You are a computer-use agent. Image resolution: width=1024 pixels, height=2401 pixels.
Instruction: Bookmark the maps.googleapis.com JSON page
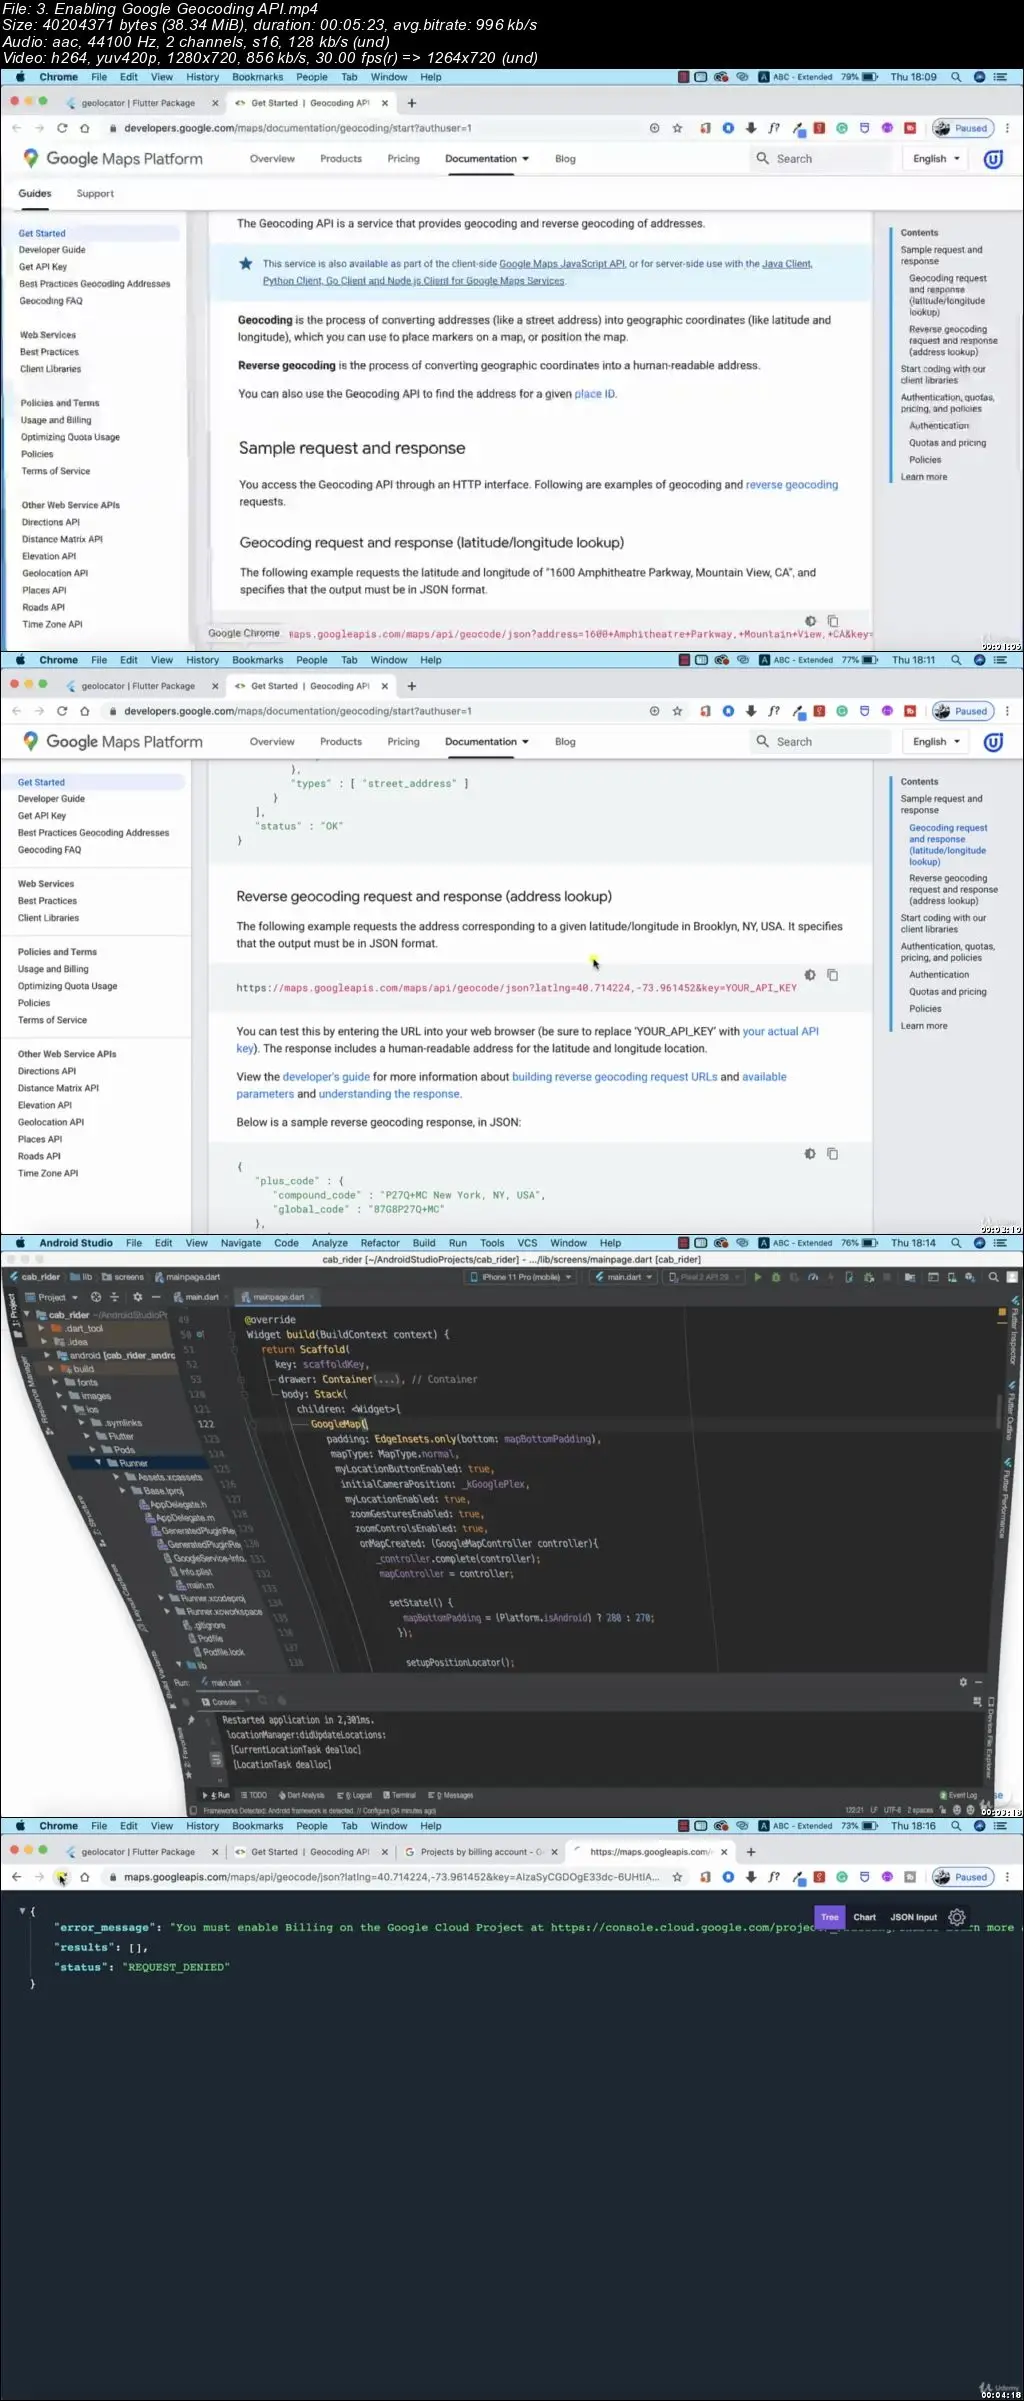tap(677, 1877)
